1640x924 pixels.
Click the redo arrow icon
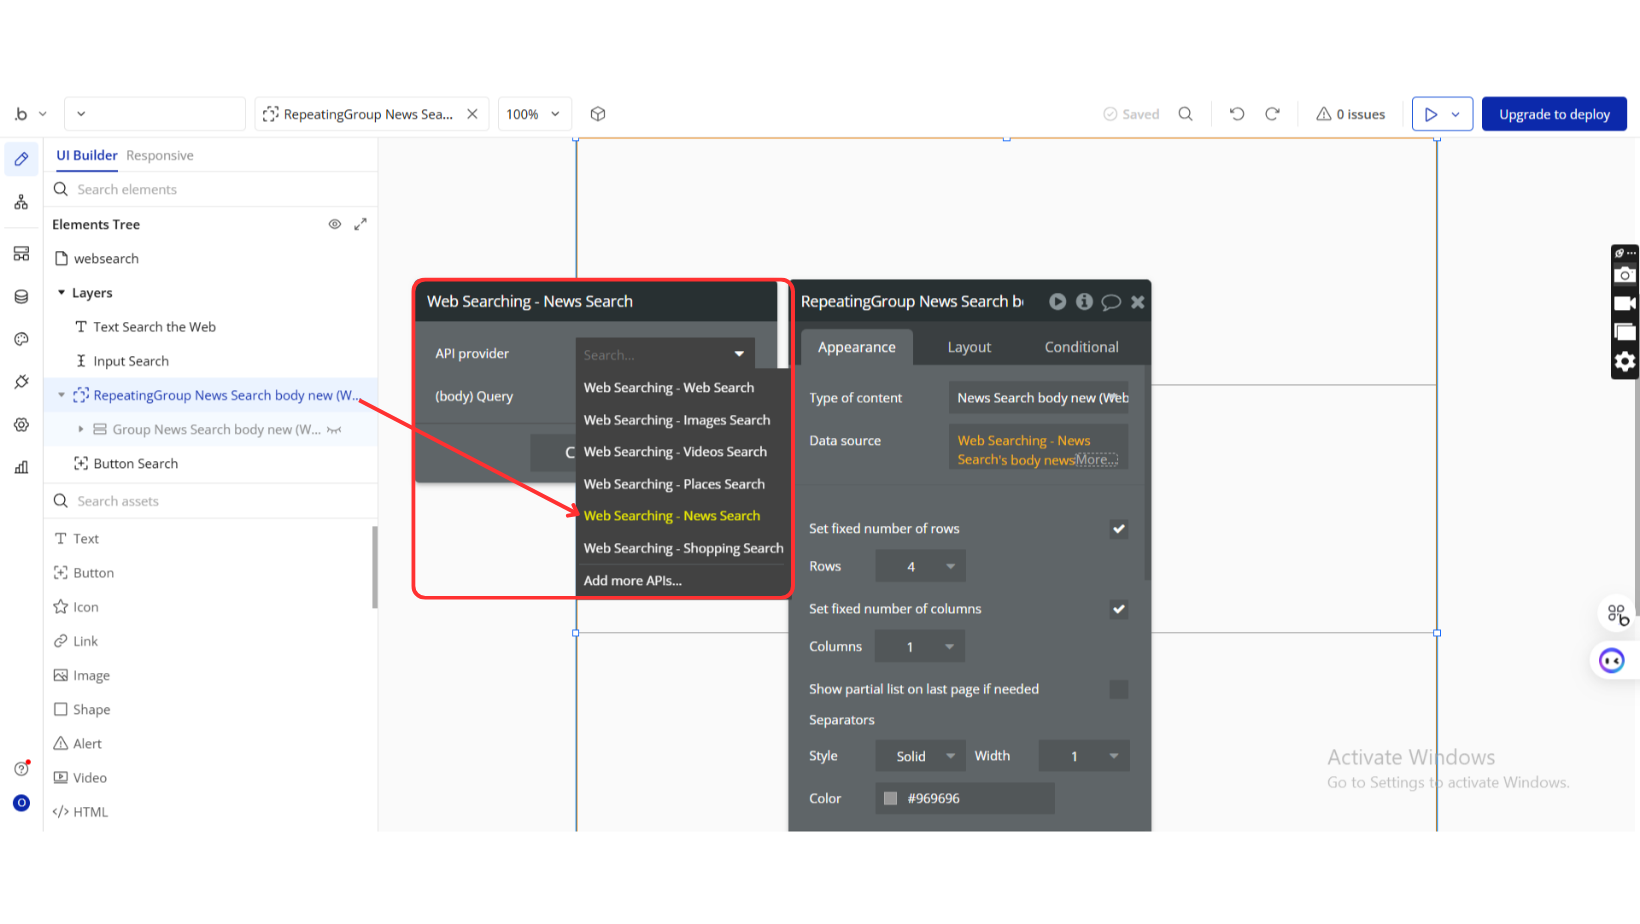point(1272,114)
